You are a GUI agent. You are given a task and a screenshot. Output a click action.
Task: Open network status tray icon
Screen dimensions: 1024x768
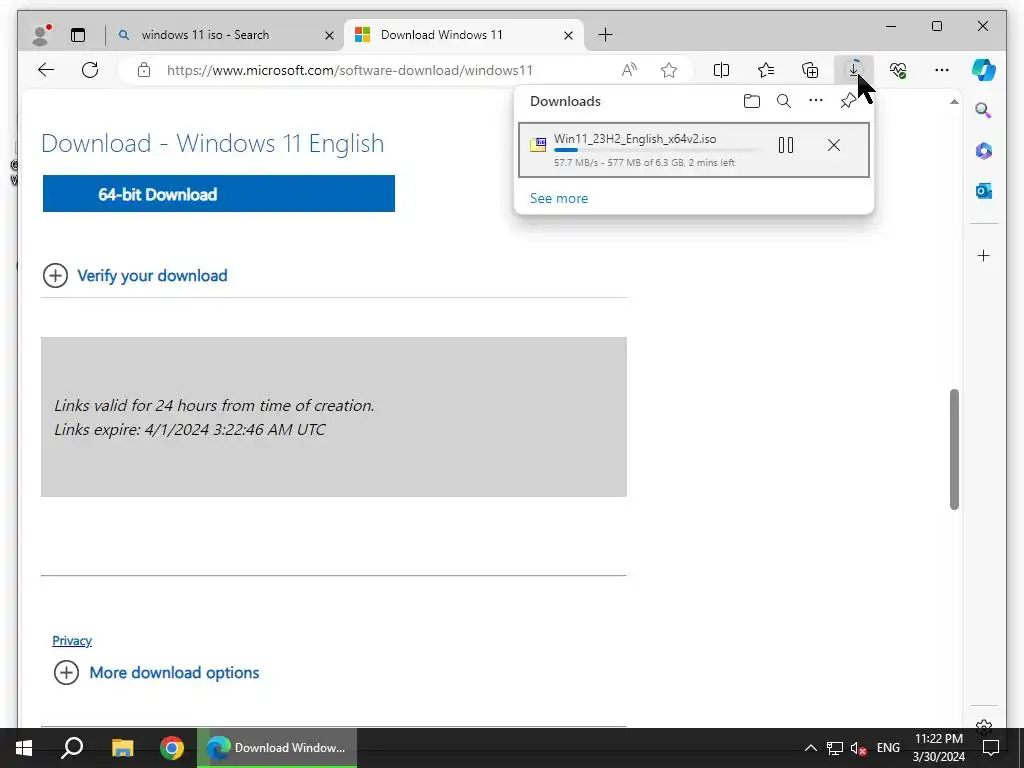[x=835, y=748]
